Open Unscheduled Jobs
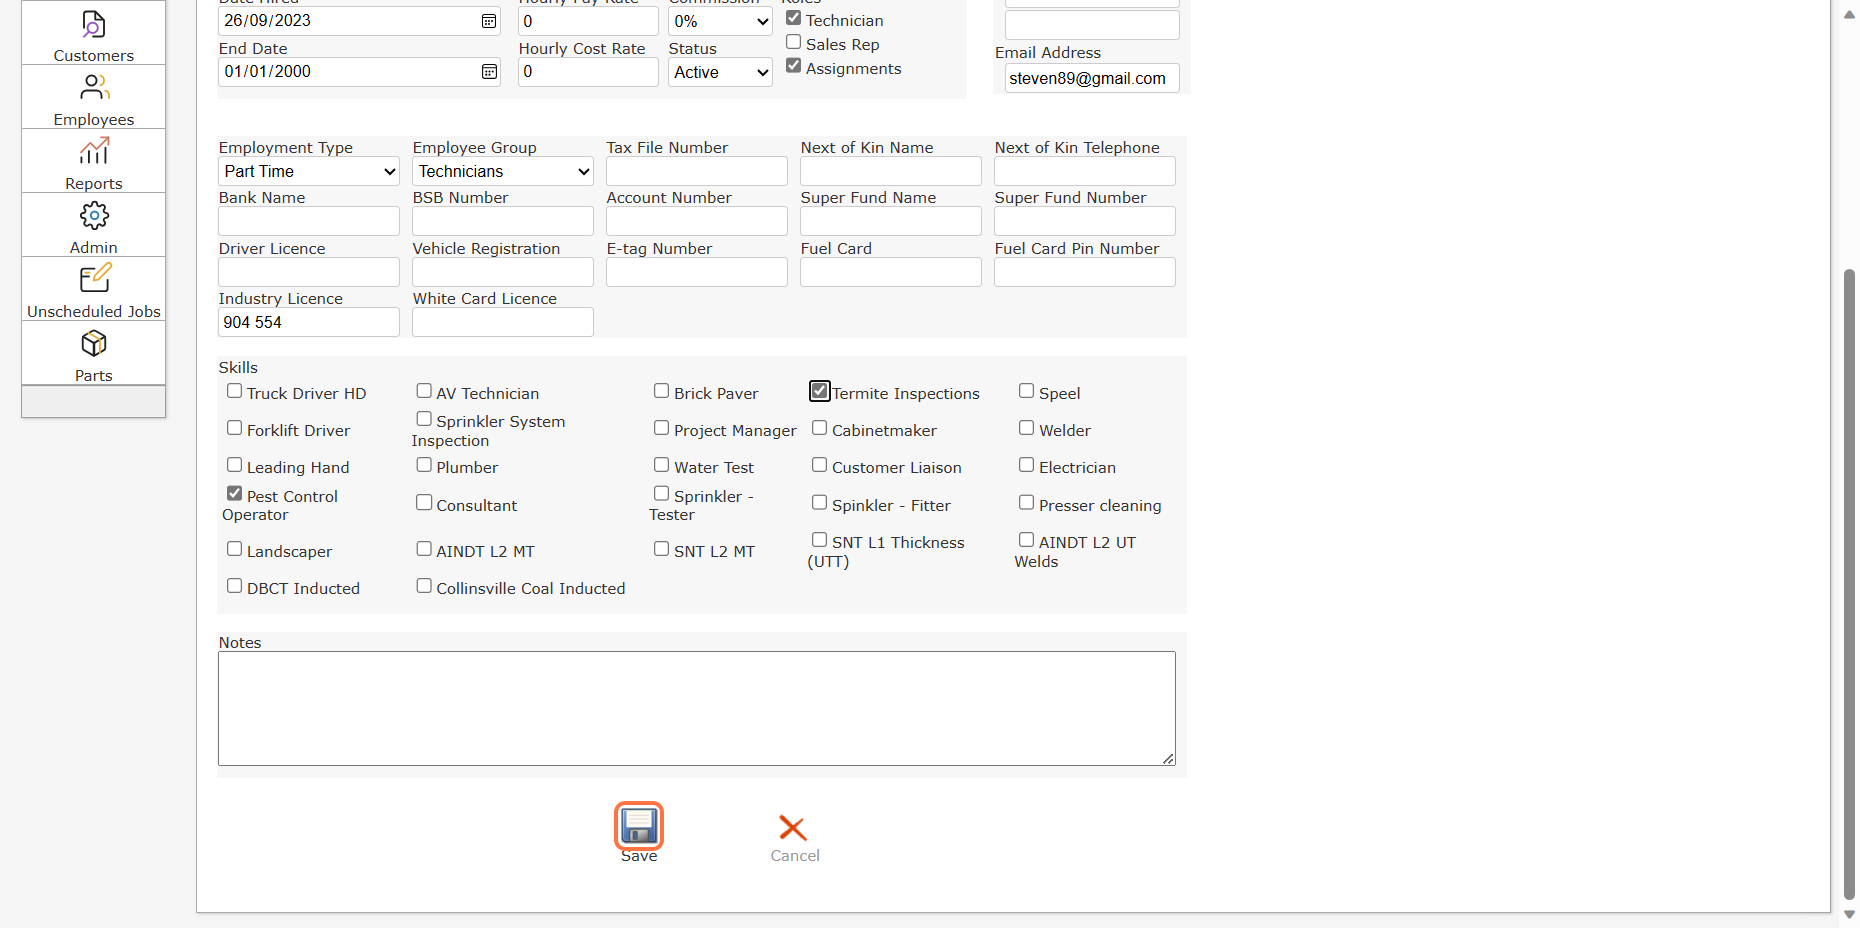This screenshot has height=928, width=1860. (x=93, y=289)
